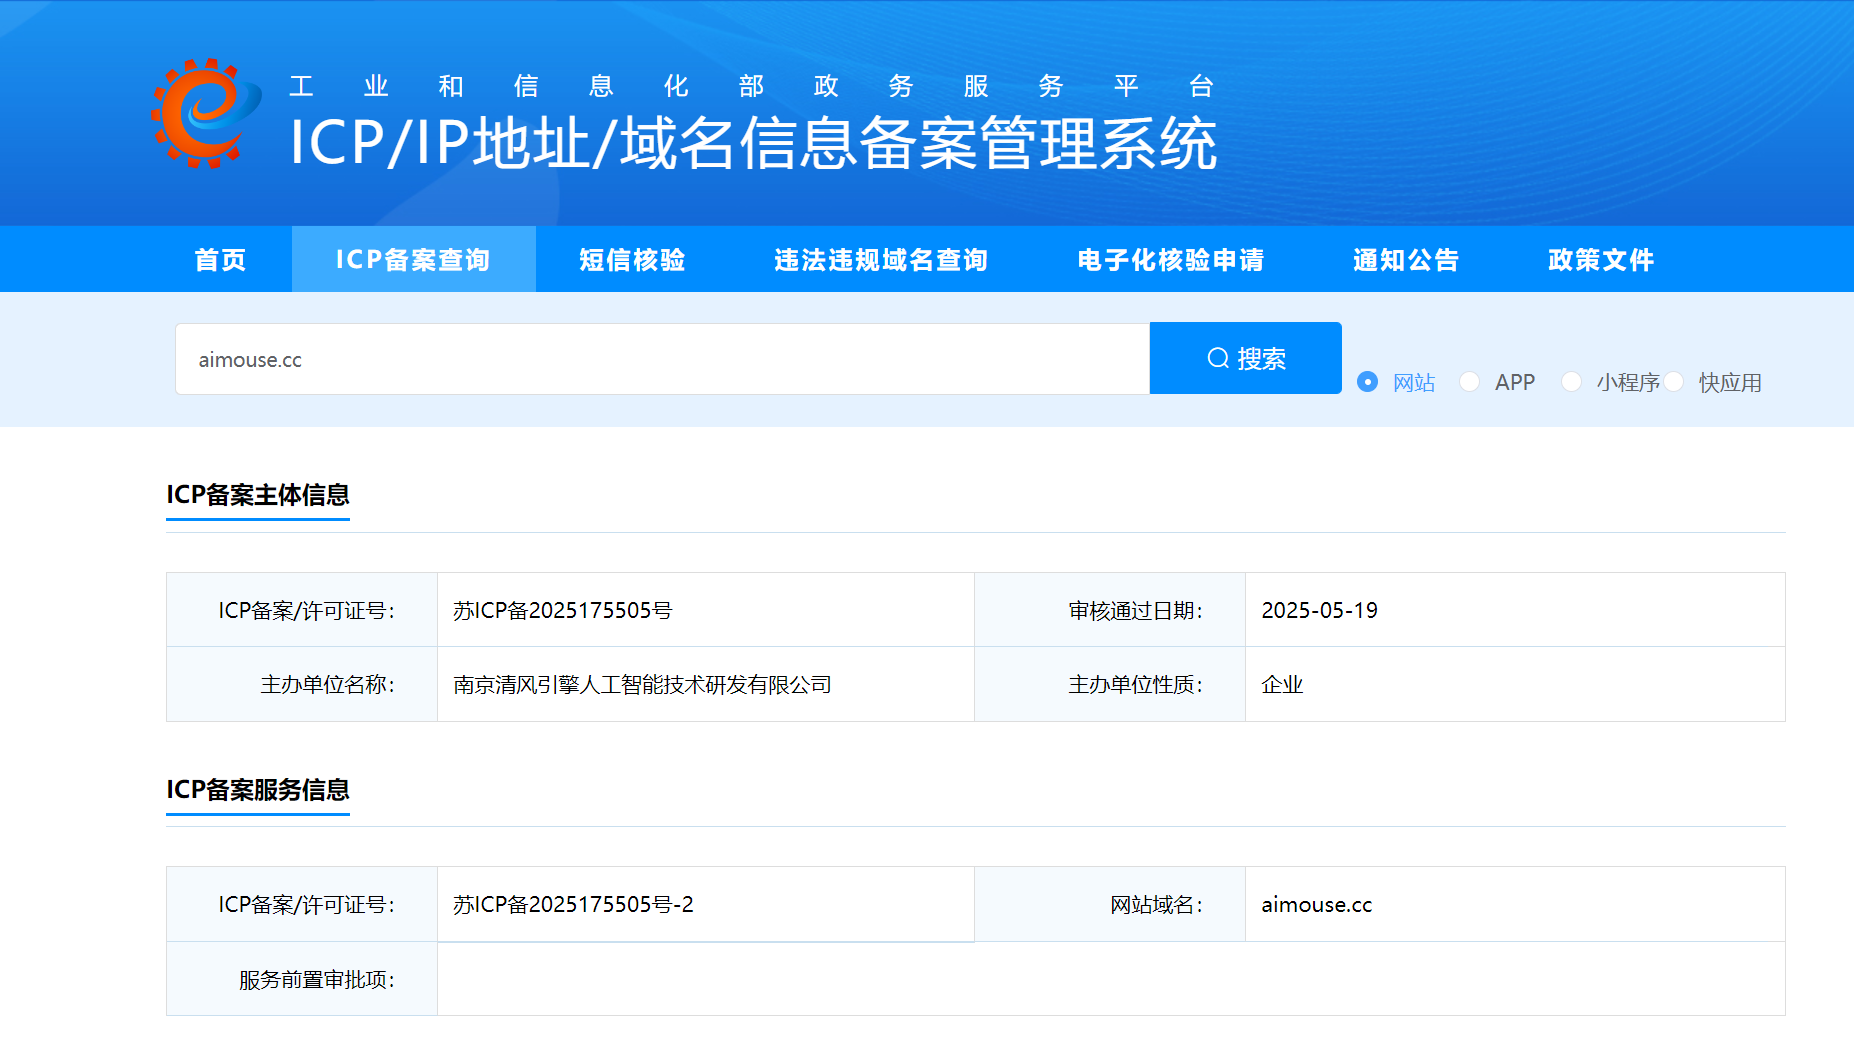Click the value 企业
This screenshot has width=1854, height=1056.
coord(1282,685)
